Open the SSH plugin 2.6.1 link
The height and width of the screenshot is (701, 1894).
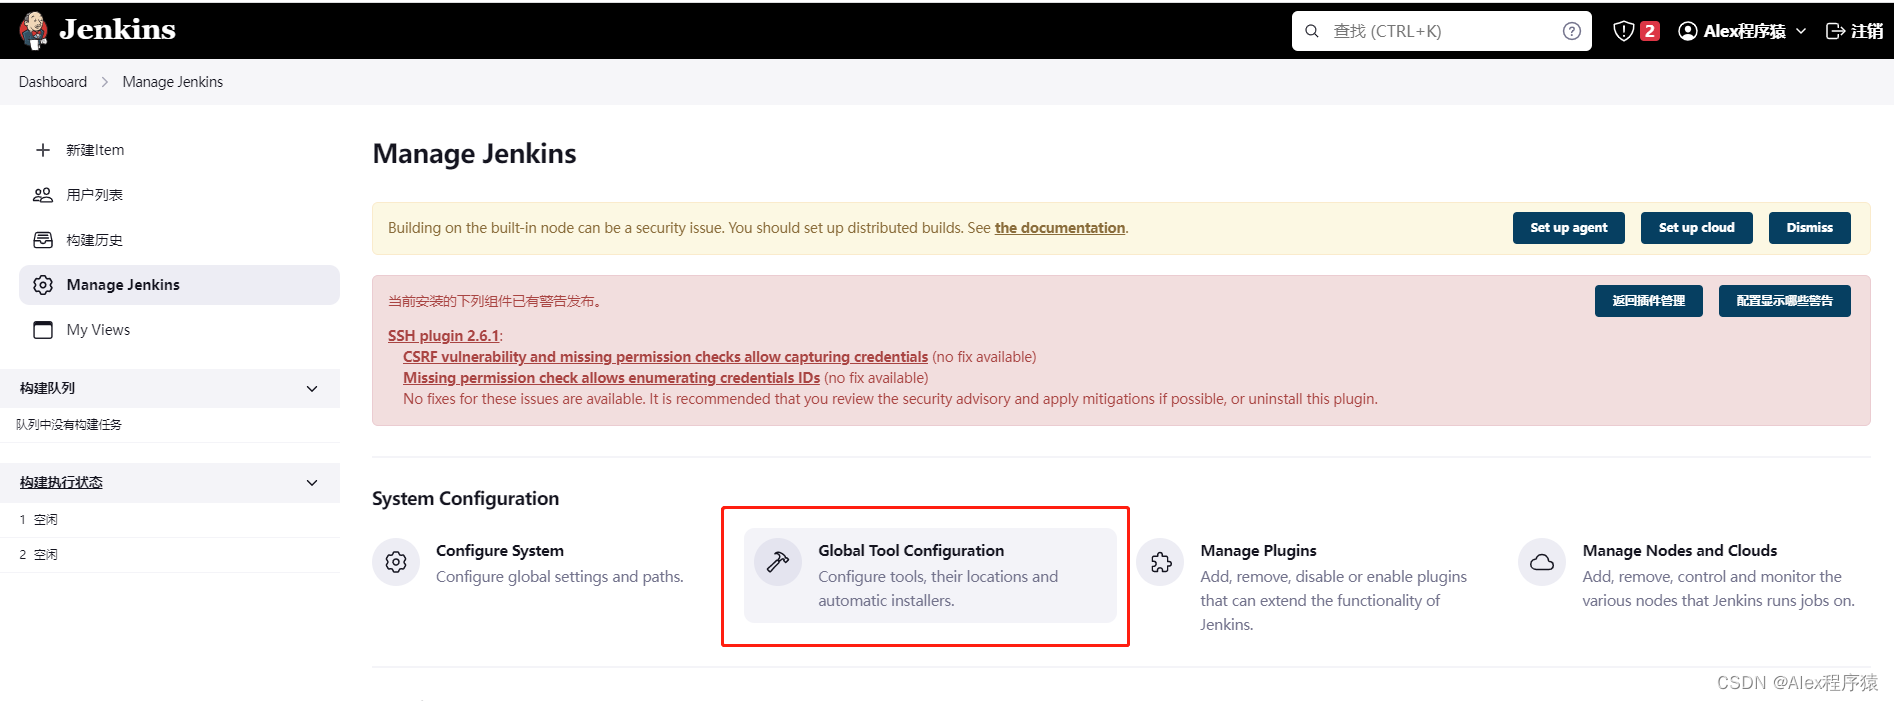(443, 336)
